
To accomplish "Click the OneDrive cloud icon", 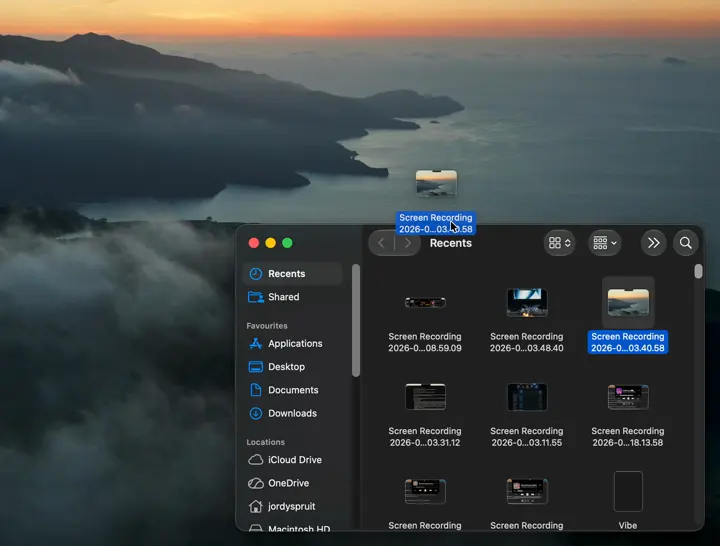I will tap(256, 483).
